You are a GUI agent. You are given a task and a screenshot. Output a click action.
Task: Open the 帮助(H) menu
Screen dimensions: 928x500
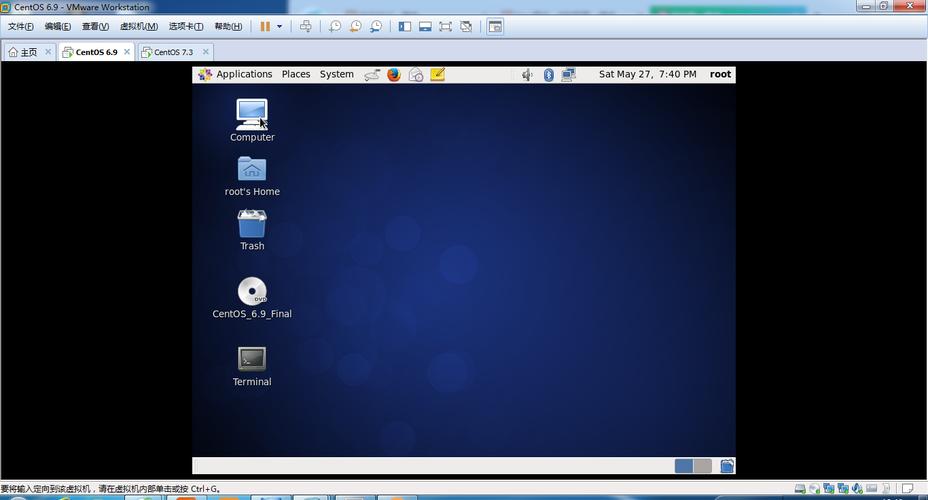(x=228, y=27)
